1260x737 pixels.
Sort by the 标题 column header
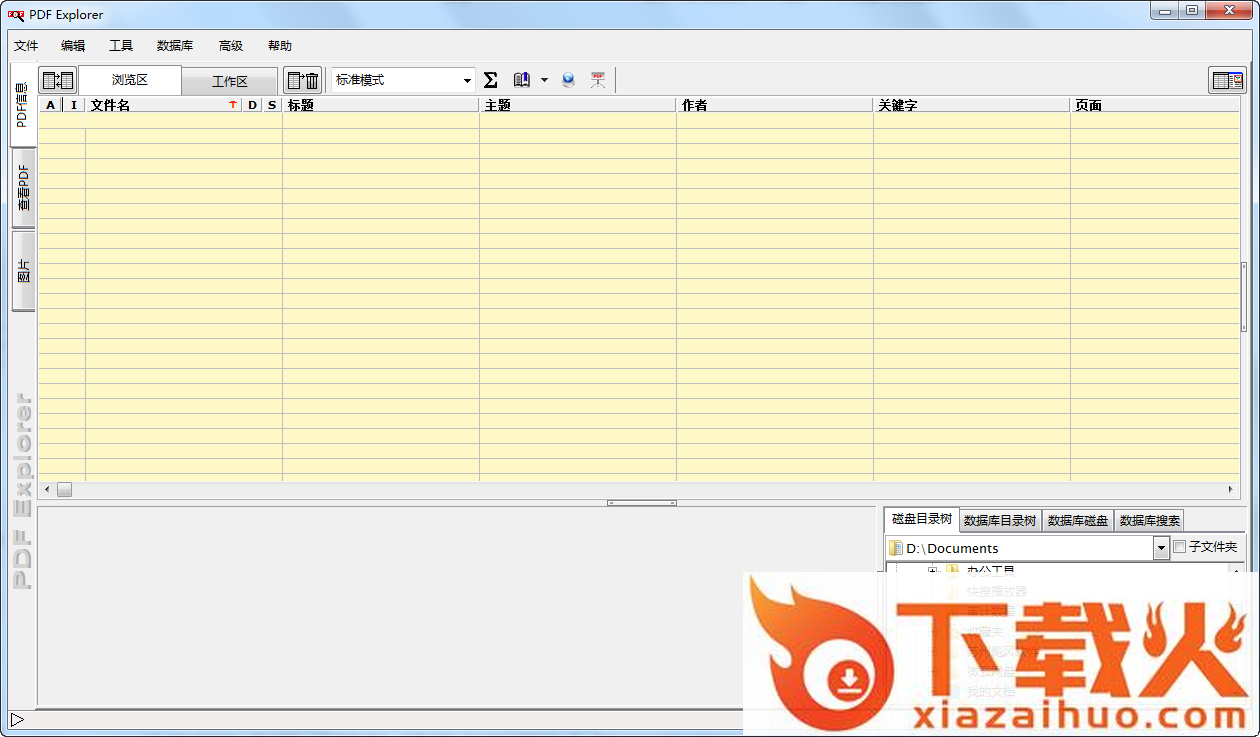[x=381, y=105]
